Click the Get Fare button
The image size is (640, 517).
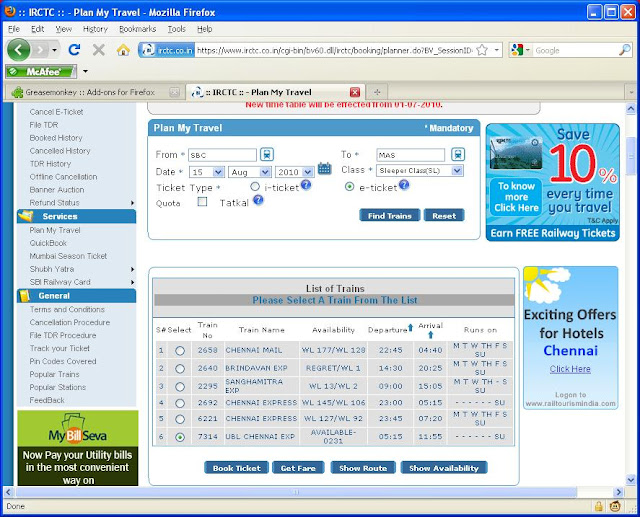[x=298, y=468]
